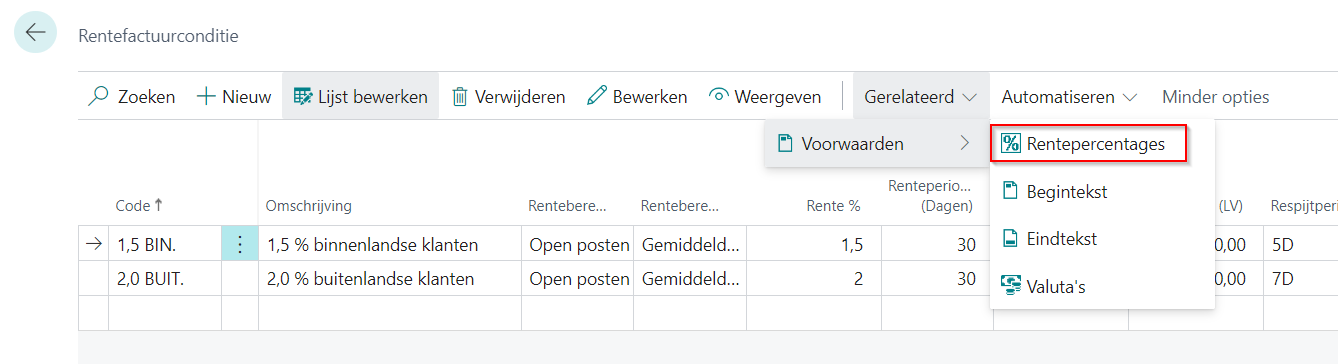Sort by the Code column header
This screenshot has width=1338, height=364.
(139, 205)
